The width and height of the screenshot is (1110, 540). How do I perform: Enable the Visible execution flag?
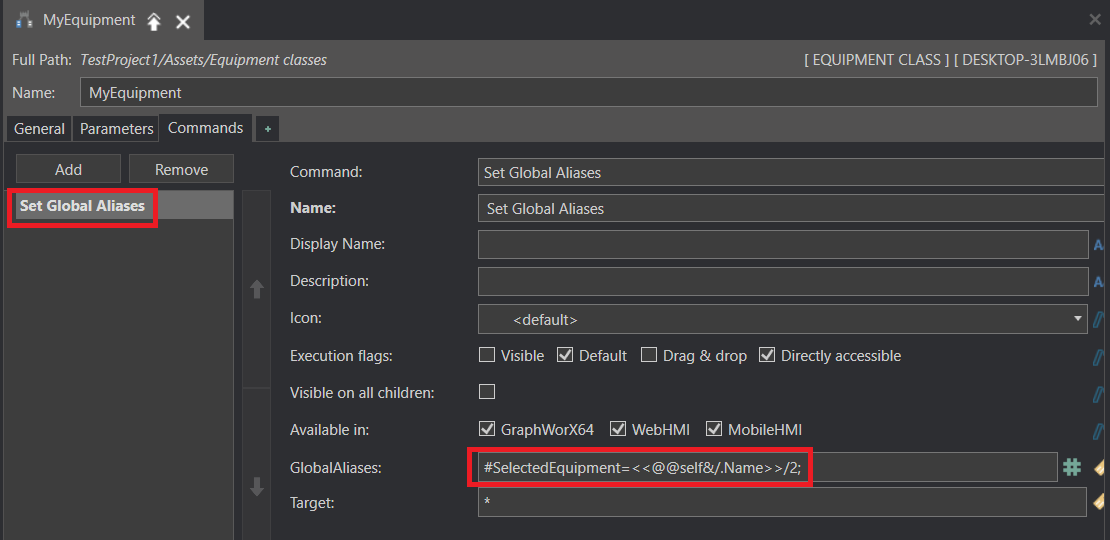(x=487, y=355)
